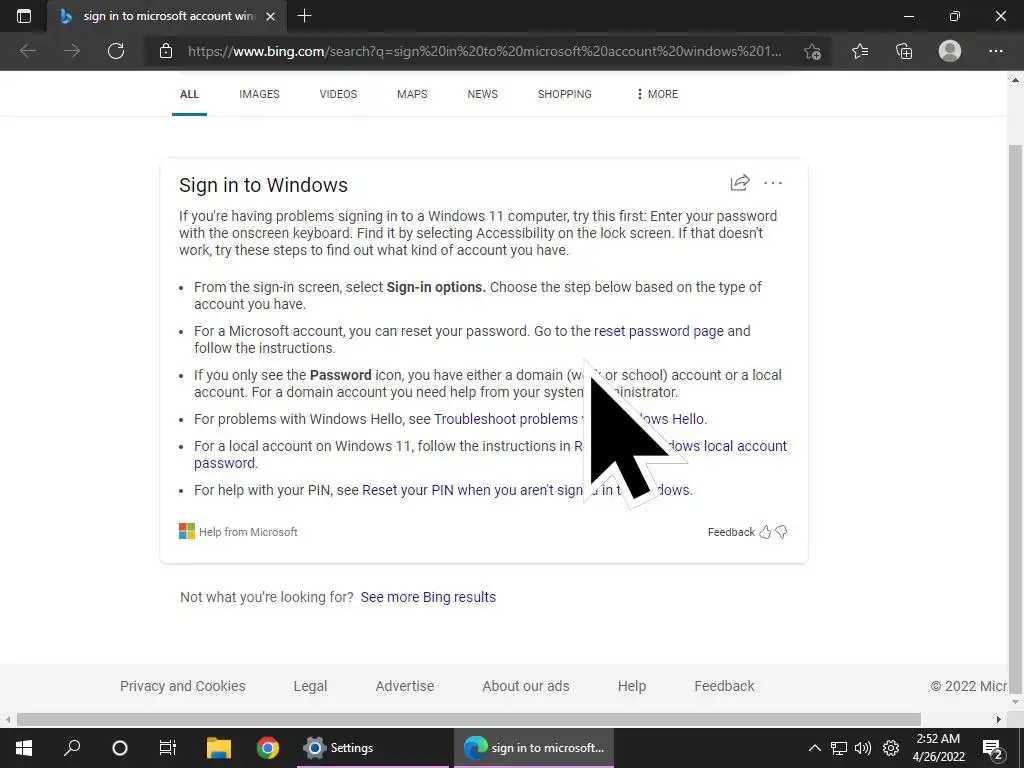Viewport: 1024px width, 768px height.
Task: Open the reset password page link
Action: [x=658, y=331]
